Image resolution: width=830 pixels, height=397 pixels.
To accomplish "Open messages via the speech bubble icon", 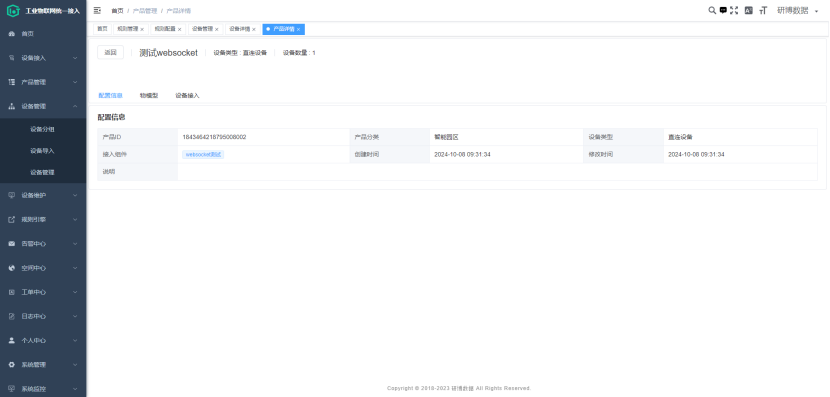I will pyautogui.click(x=723, y=10).
